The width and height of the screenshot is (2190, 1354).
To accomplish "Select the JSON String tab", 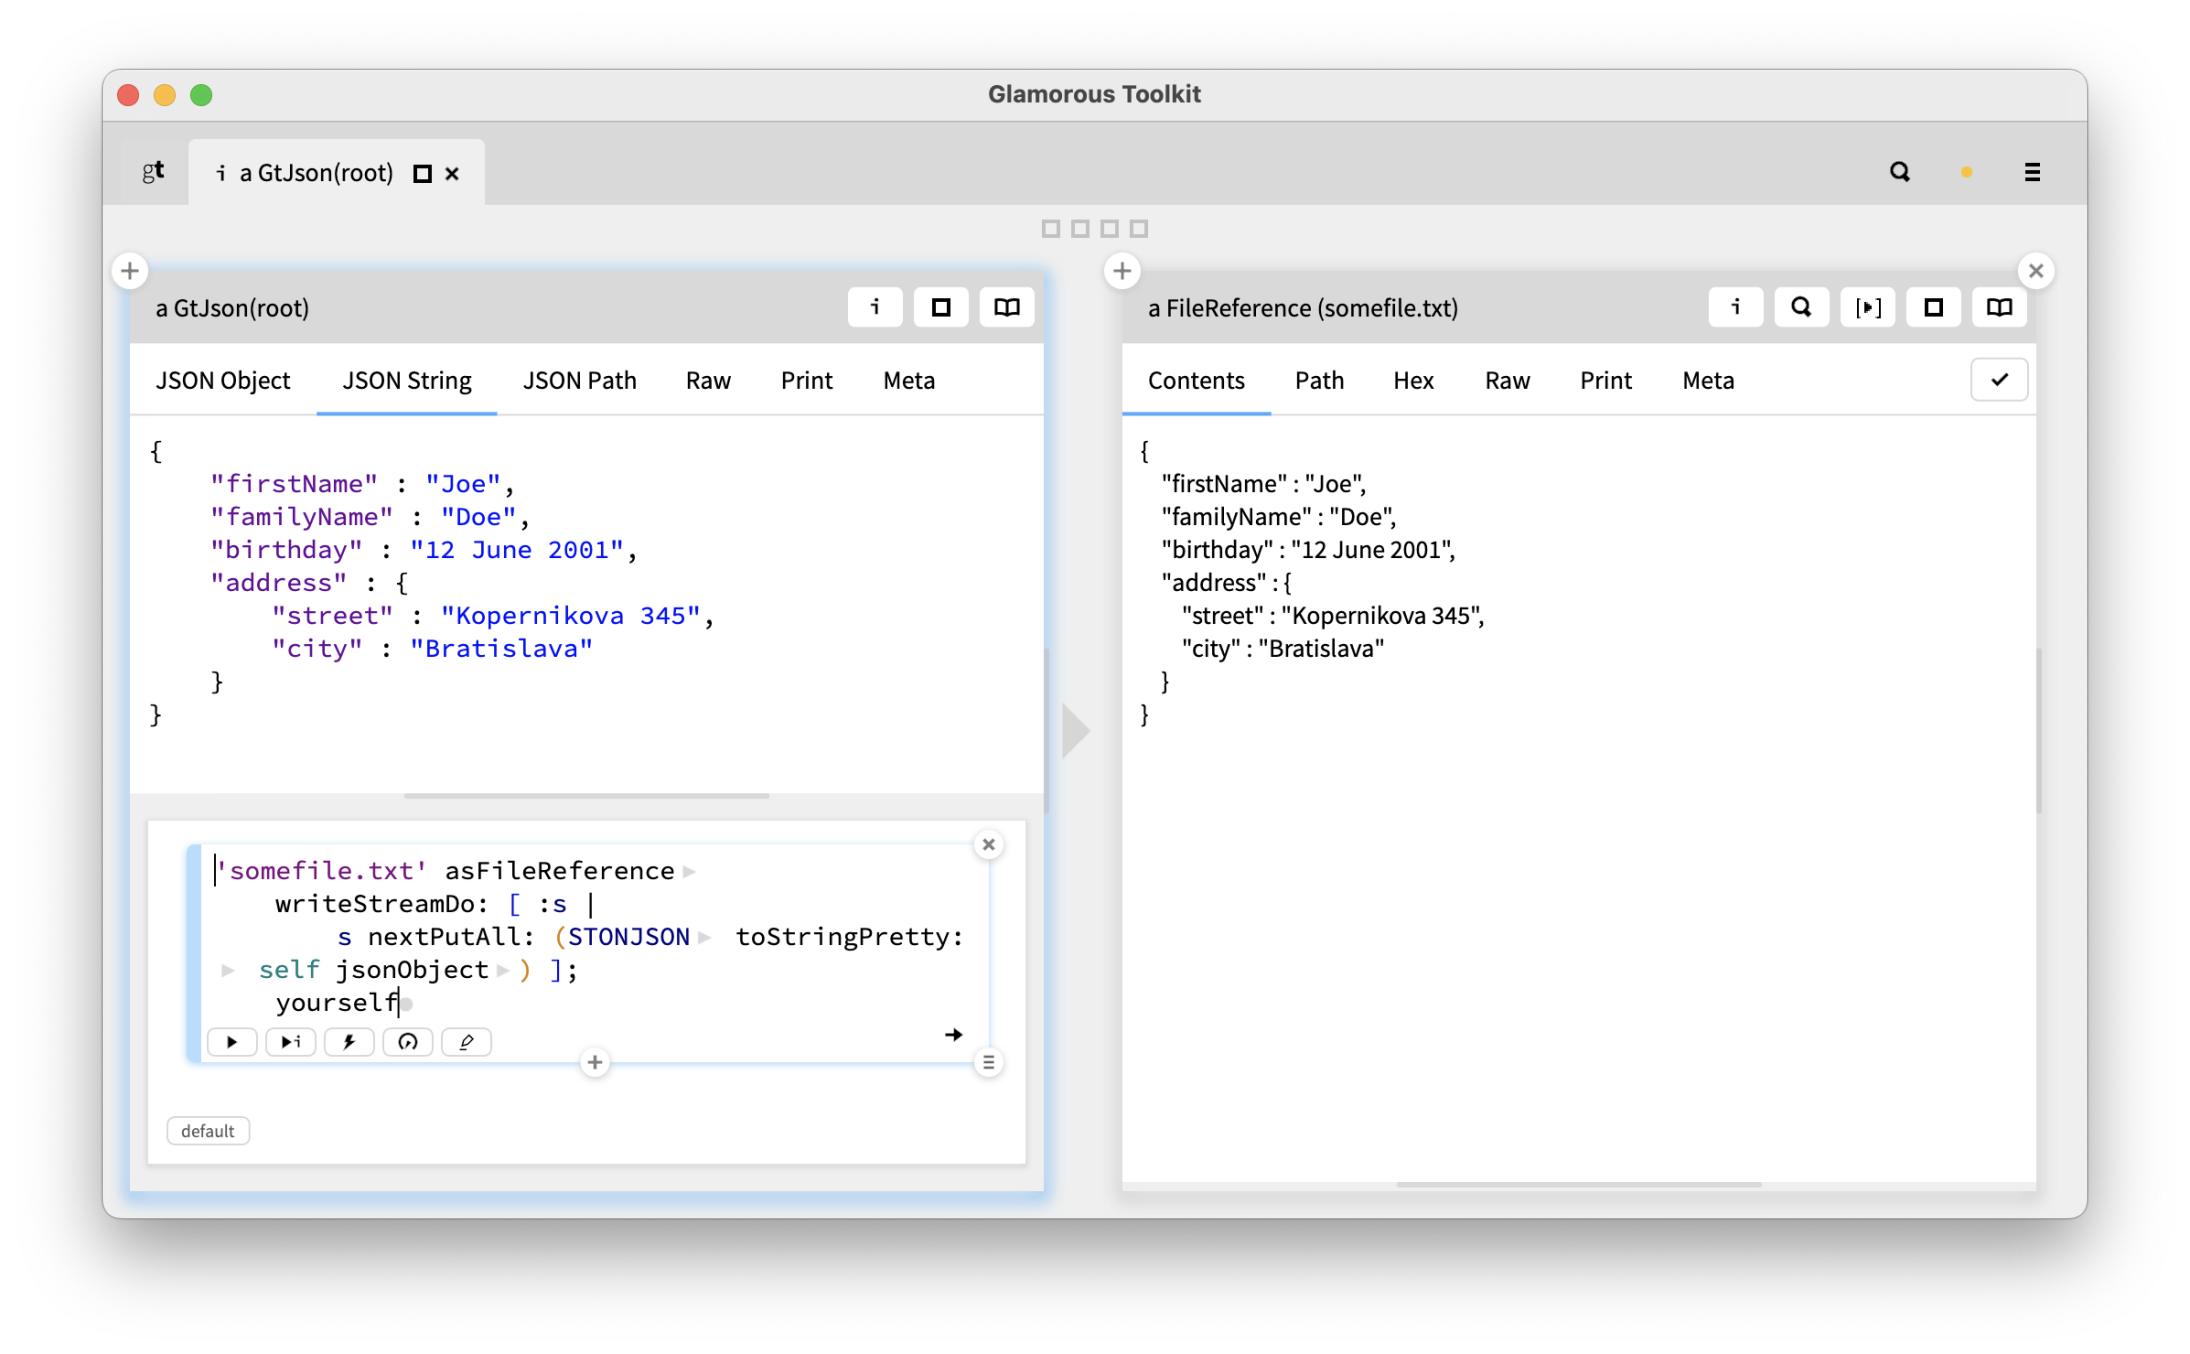I will click(x=407, y=381).
